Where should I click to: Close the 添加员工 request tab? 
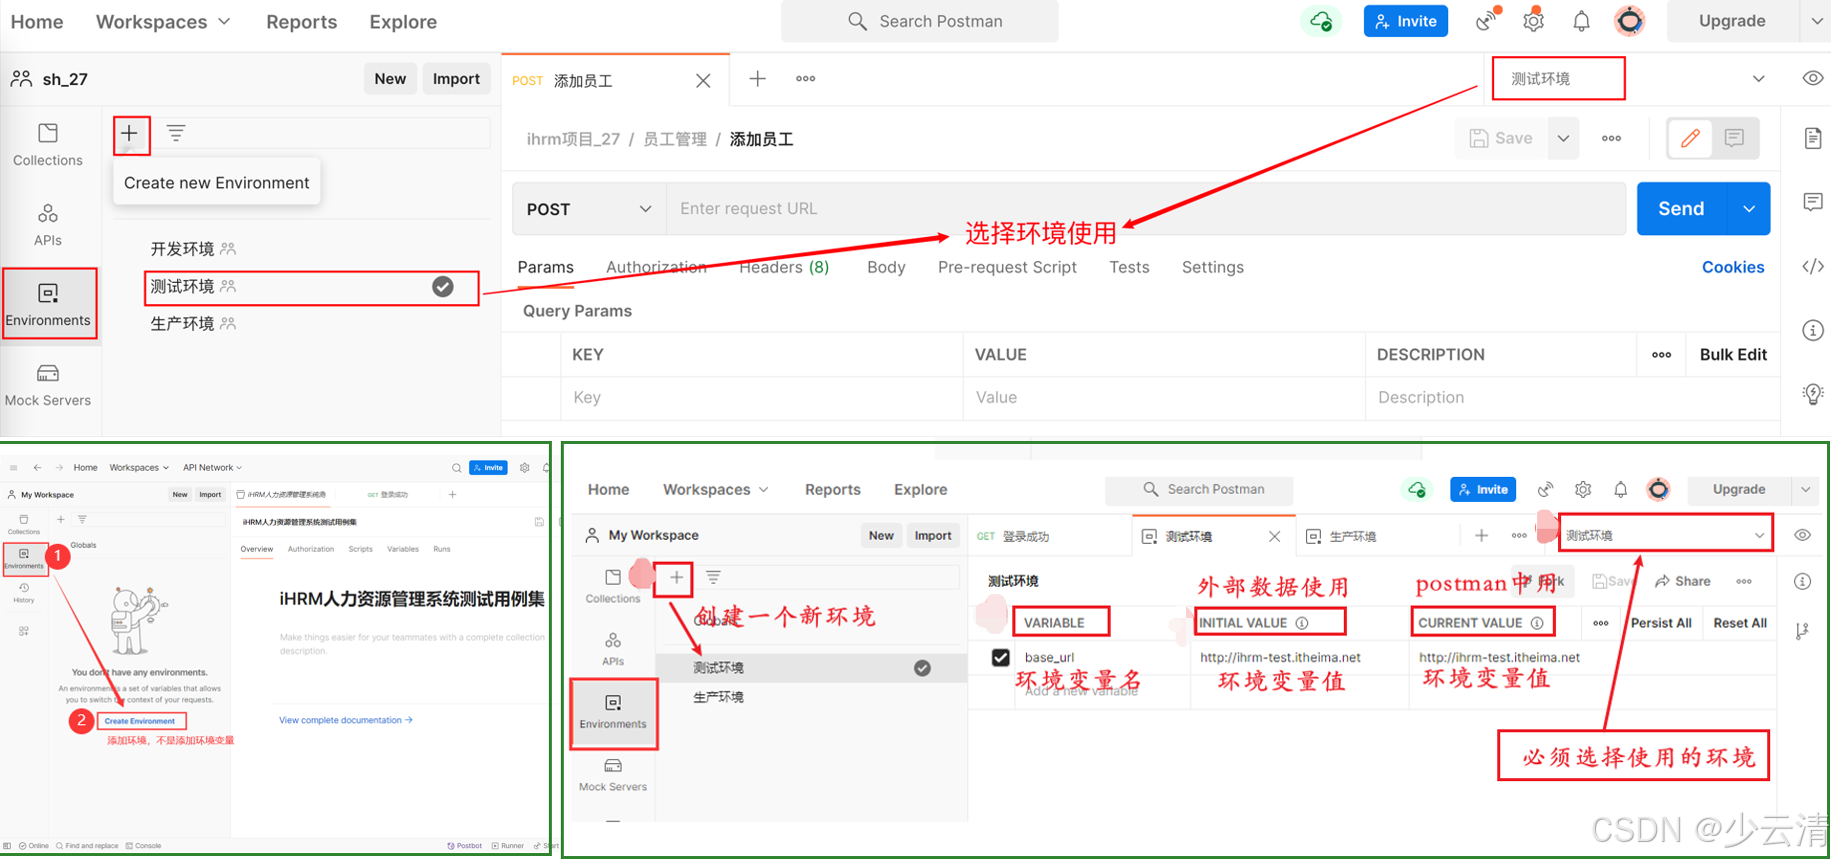[703, 81]
